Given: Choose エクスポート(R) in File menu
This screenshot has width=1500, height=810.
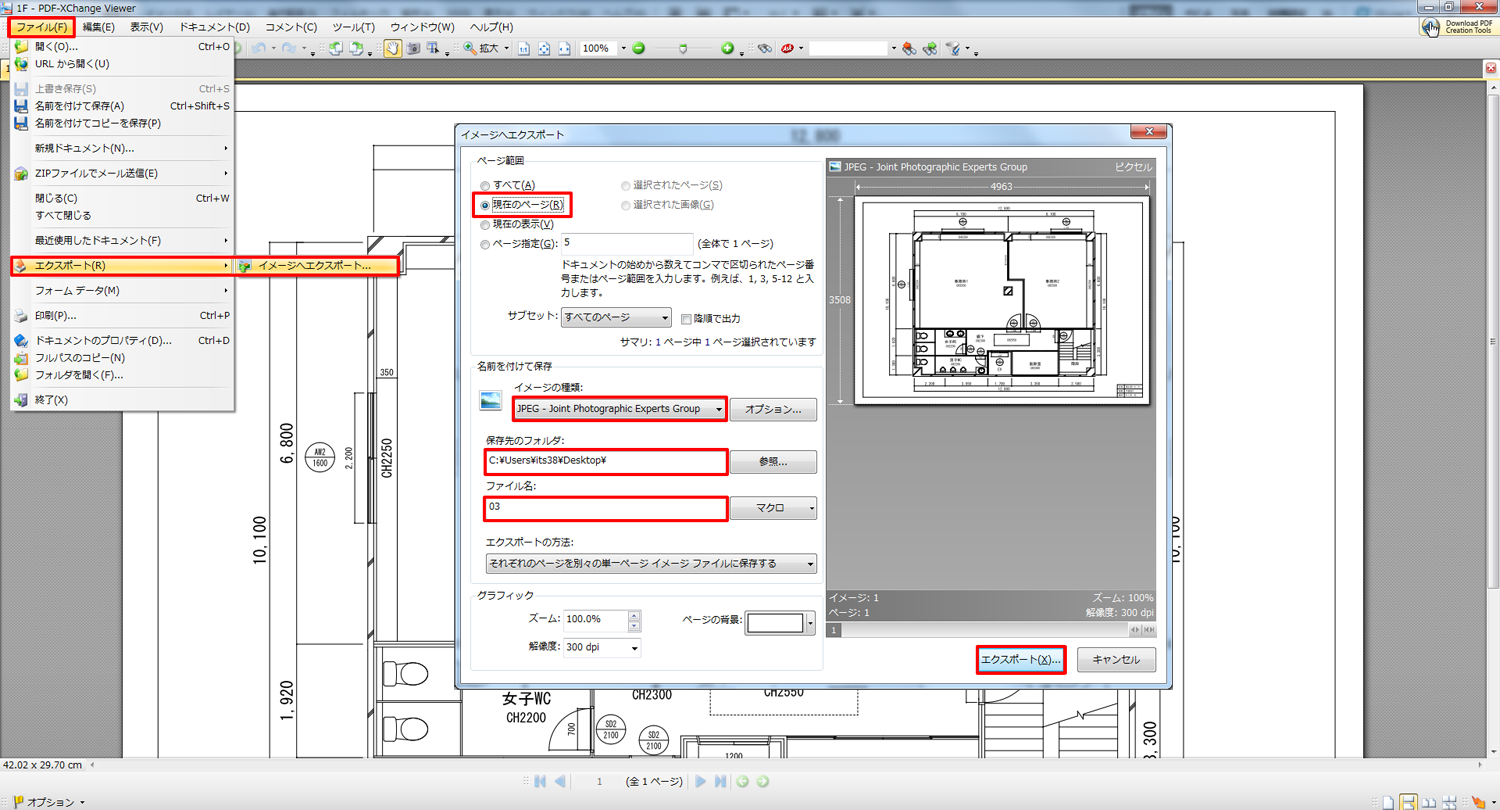Looking at the screenshot, I should [x=122, y=266].
